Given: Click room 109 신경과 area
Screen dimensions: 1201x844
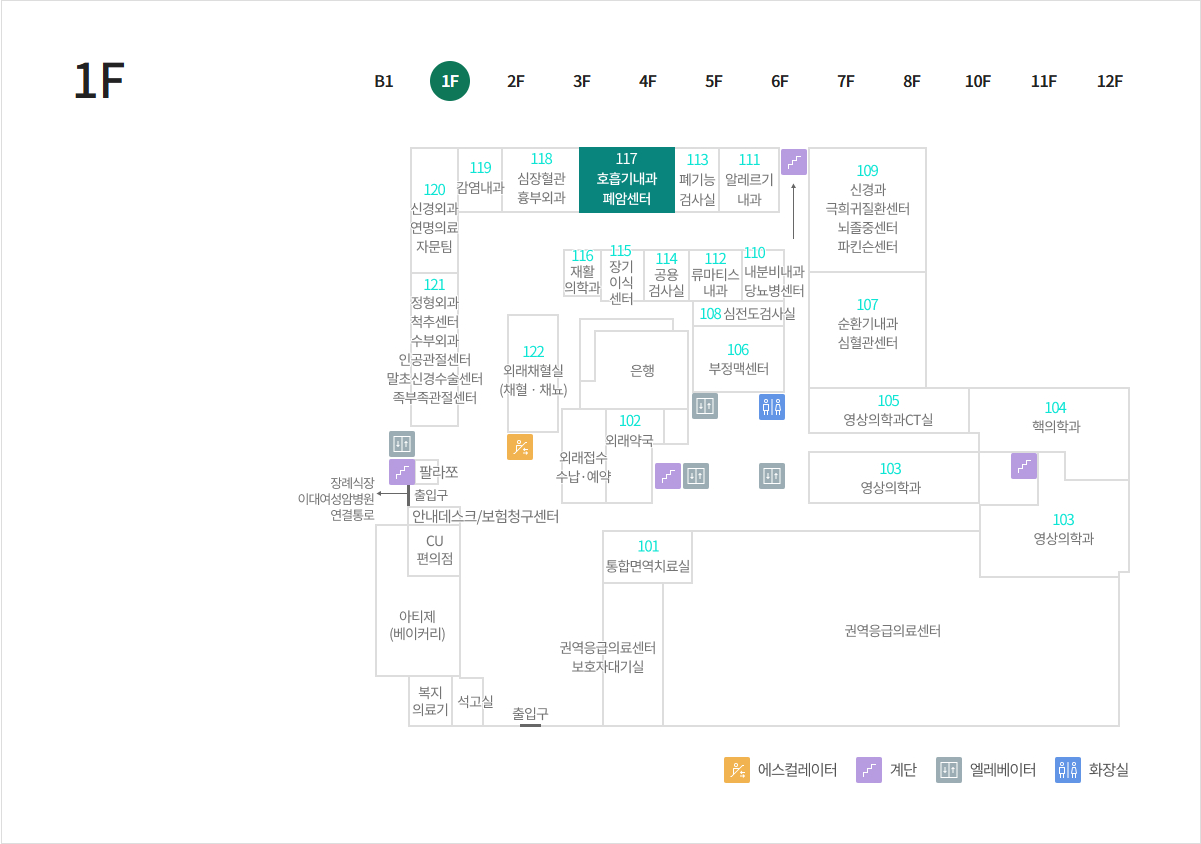Looking at the screenshot, I should pos(867,209).
